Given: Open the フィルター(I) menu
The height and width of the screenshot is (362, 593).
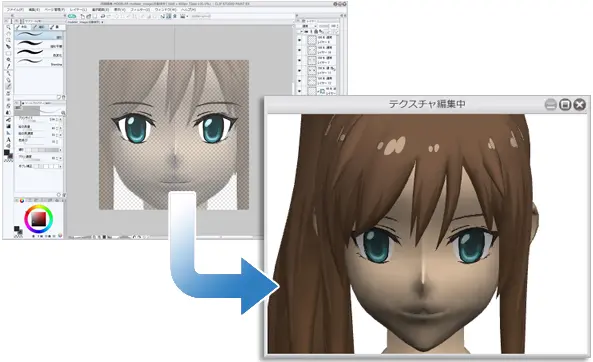Looking at the screenshot, I should [140, 9].
